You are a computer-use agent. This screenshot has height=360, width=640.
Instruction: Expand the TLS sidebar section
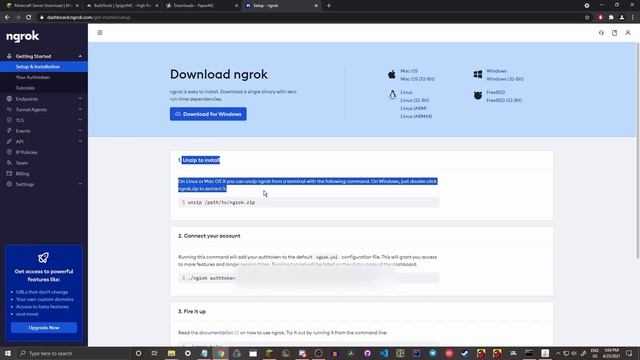point(80,120)
